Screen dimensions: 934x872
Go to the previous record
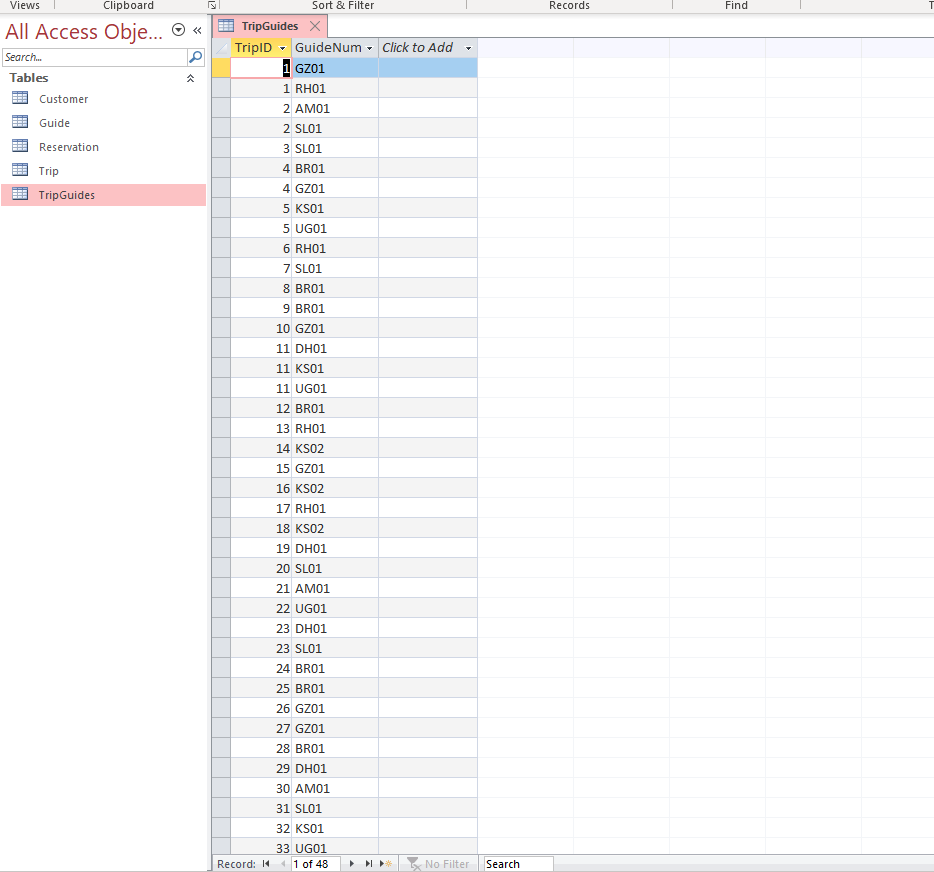coord(281,863)
